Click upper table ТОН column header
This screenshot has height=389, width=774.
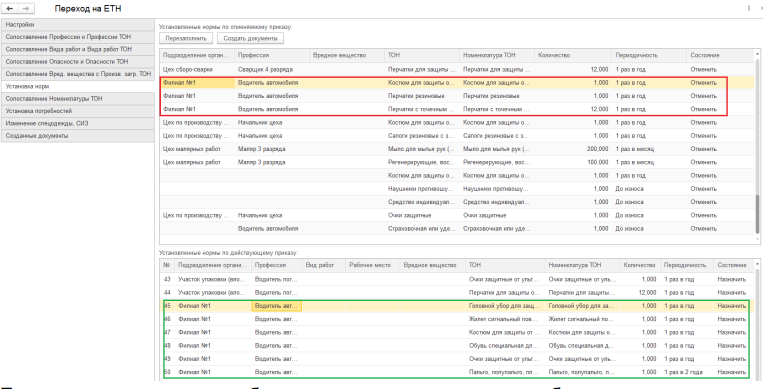[422, 55]
